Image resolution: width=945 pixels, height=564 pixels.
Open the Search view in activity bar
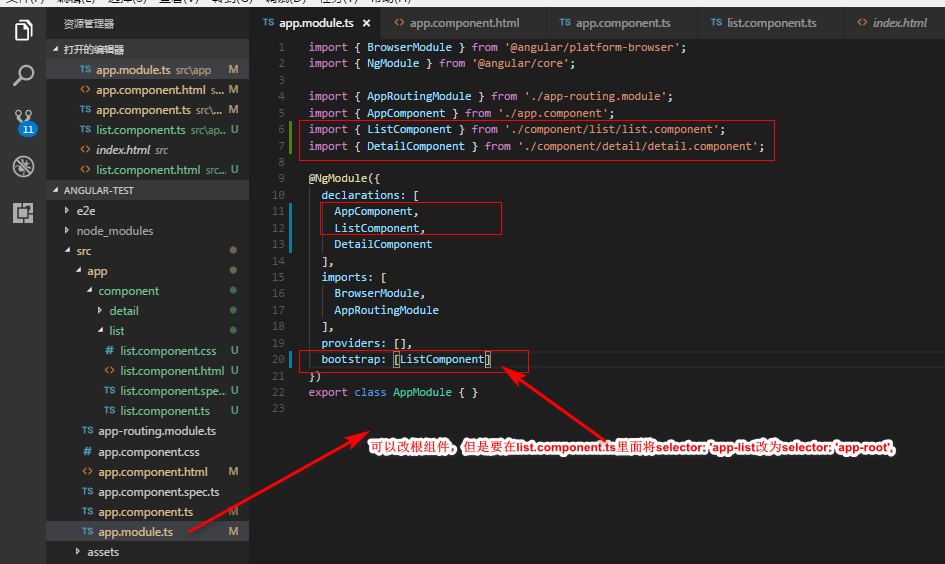point(23,76)
